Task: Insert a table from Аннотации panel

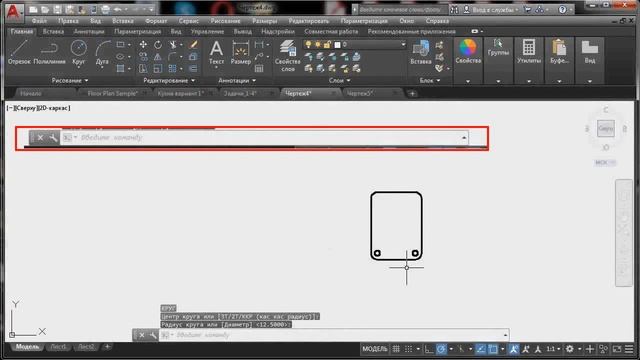Action: point(259,69)
